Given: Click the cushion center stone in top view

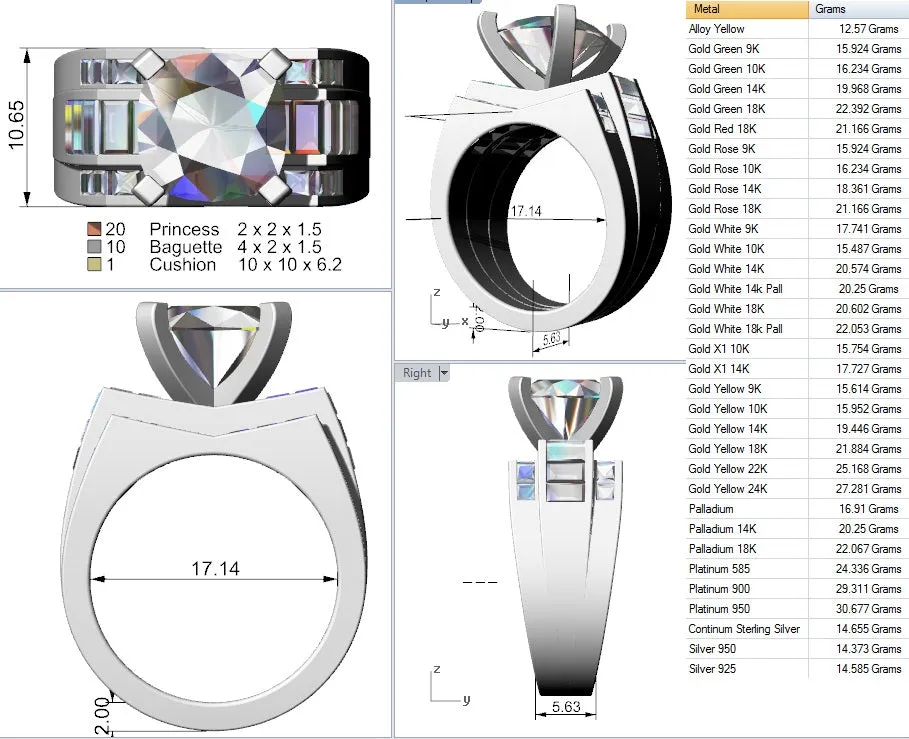Looking at the screenshot, I should [212, 126].
